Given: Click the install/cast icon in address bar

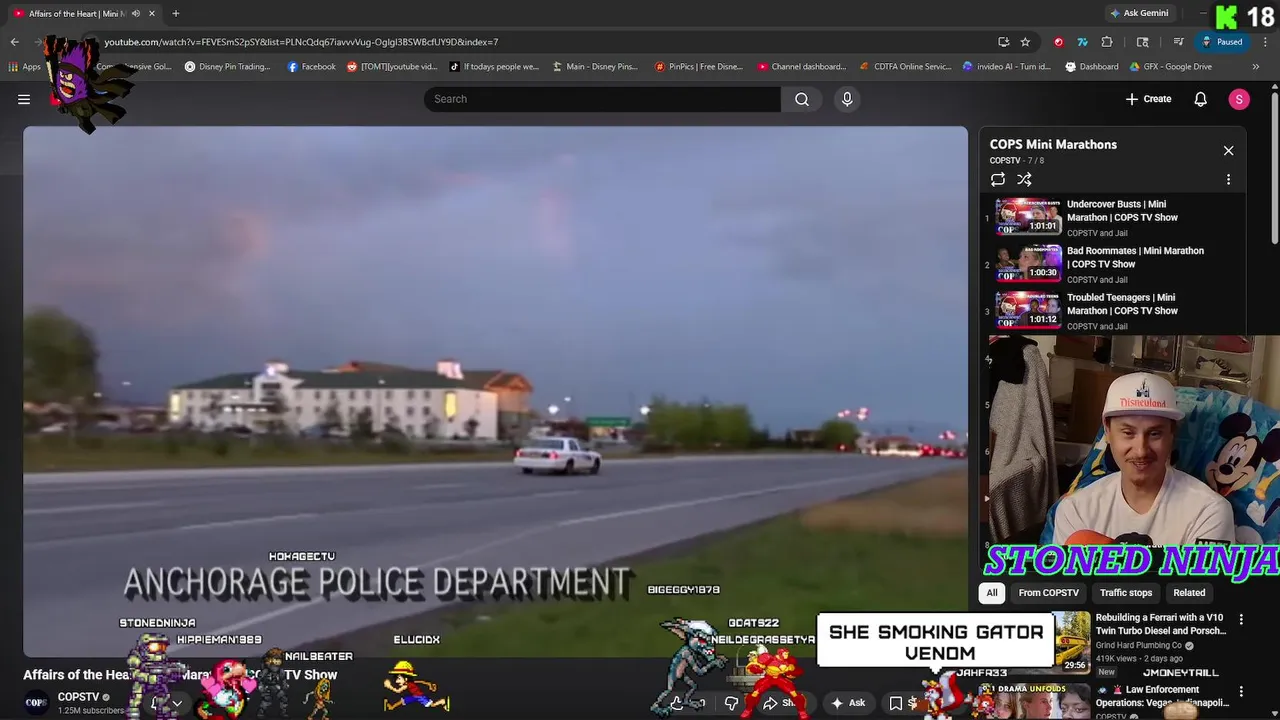Looking at the screenshot, I should pyautogui.click(x=1004, y=42).
